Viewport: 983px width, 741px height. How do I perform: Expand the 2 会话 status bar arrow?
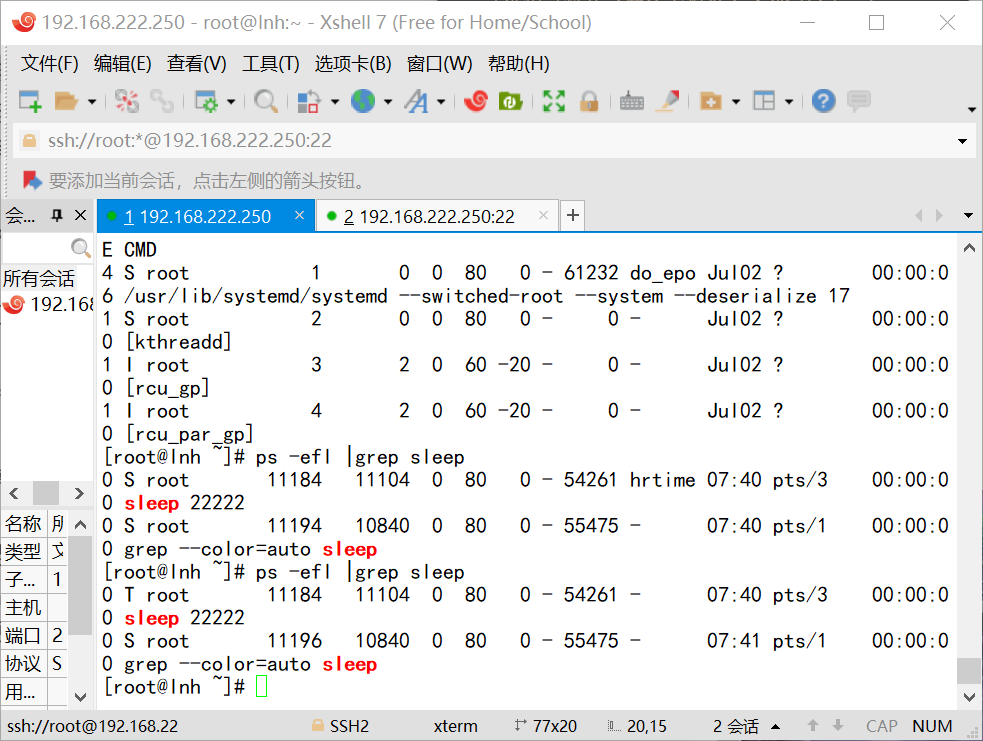[775, 727]
